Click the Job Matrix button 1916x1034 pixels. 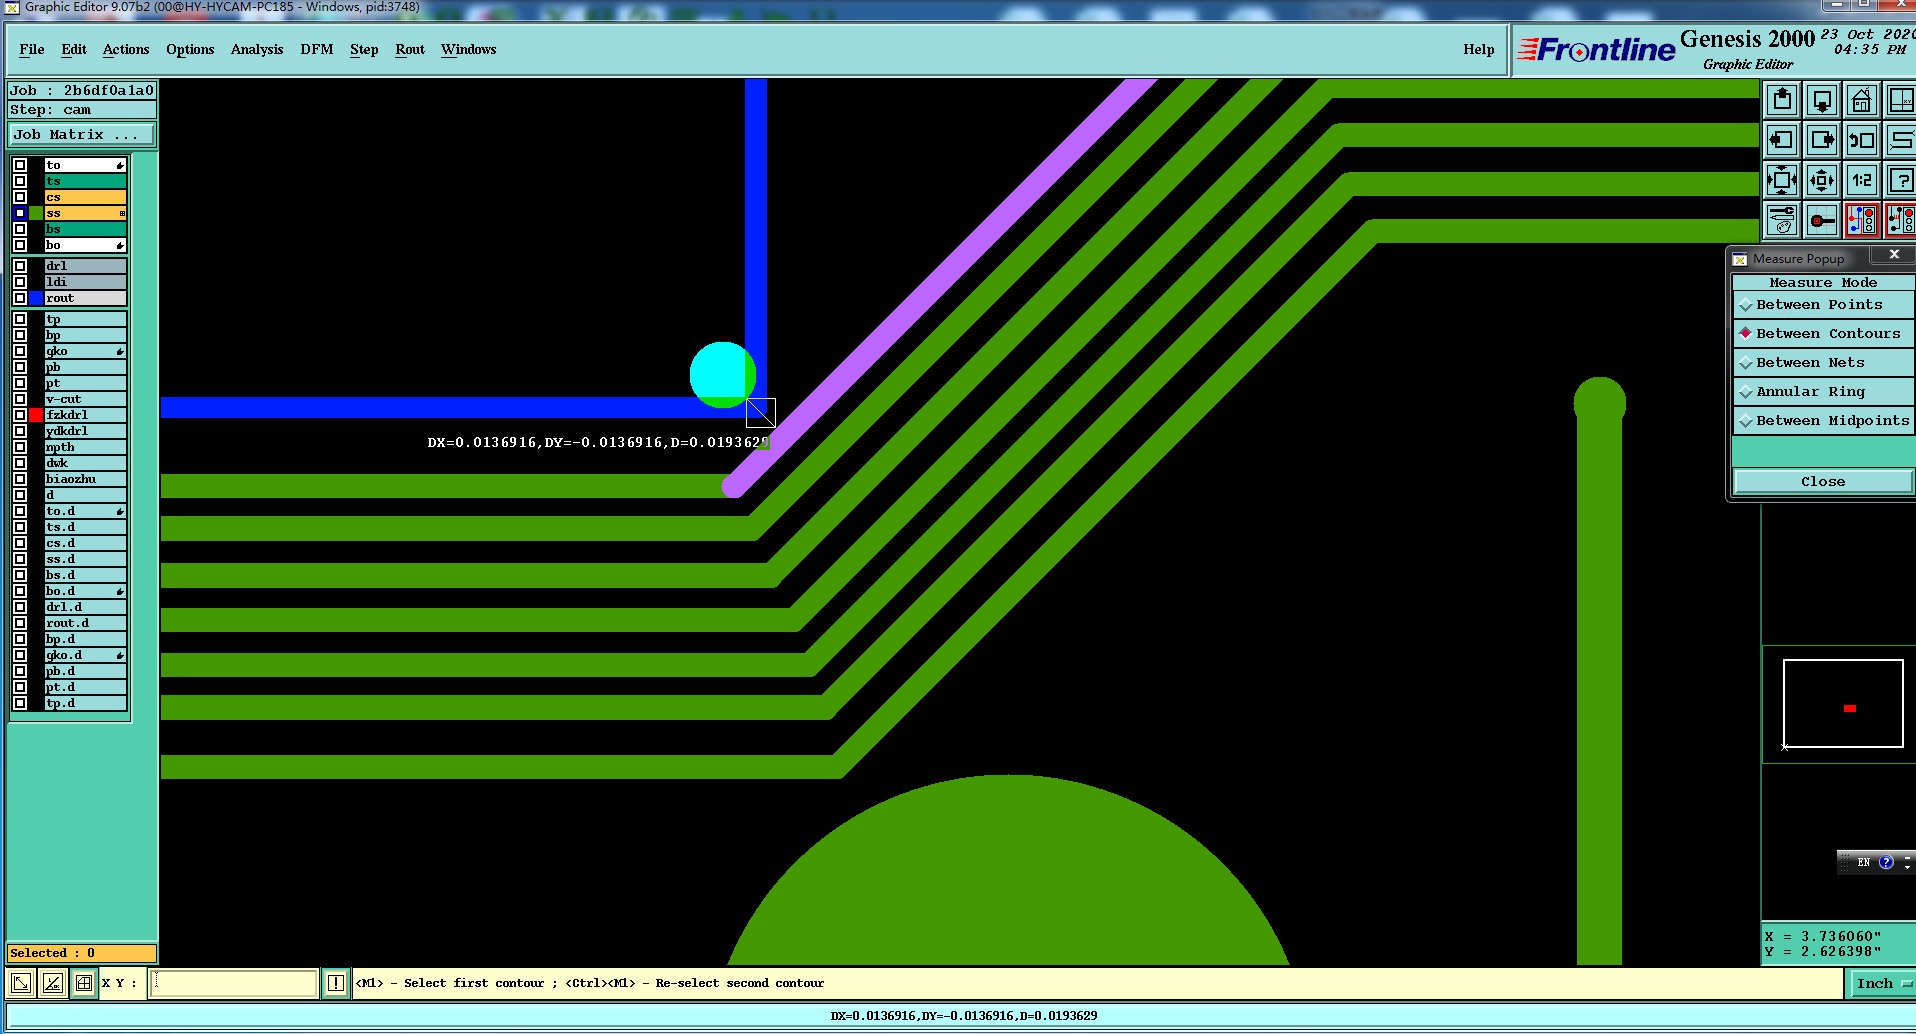(82, 134)
